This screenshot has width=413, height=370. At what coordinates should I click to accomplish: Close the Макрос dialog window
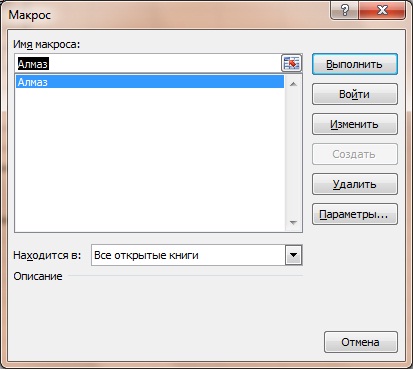382,11
